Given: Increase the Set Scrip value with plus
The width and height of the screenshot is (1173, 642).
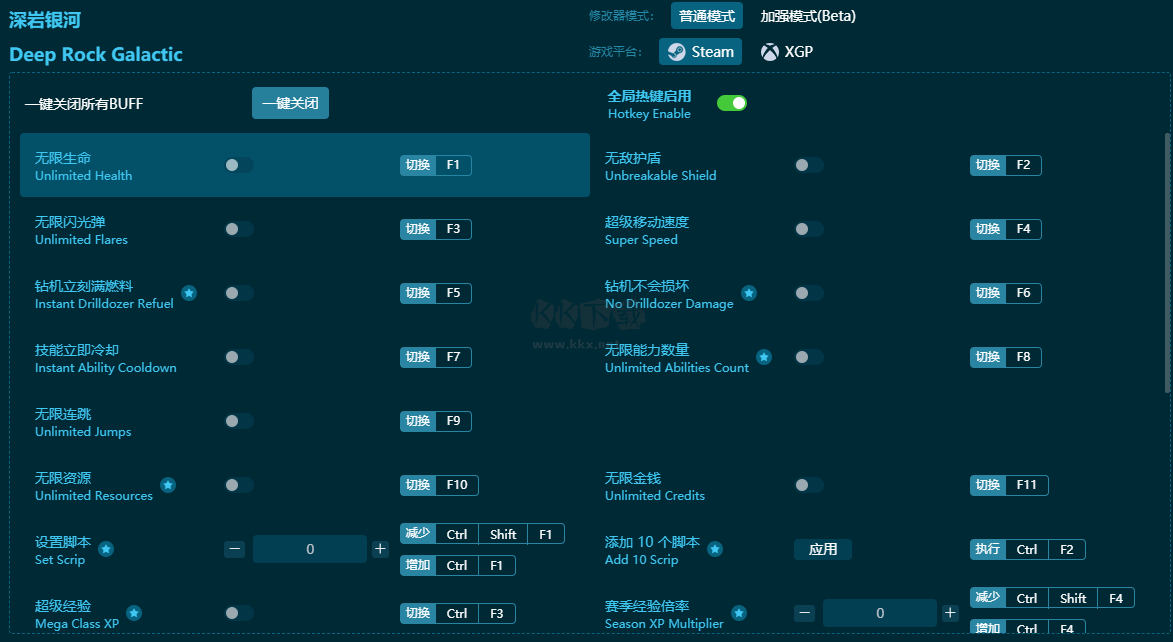Looking at the screenshot, I should point(380,549).
